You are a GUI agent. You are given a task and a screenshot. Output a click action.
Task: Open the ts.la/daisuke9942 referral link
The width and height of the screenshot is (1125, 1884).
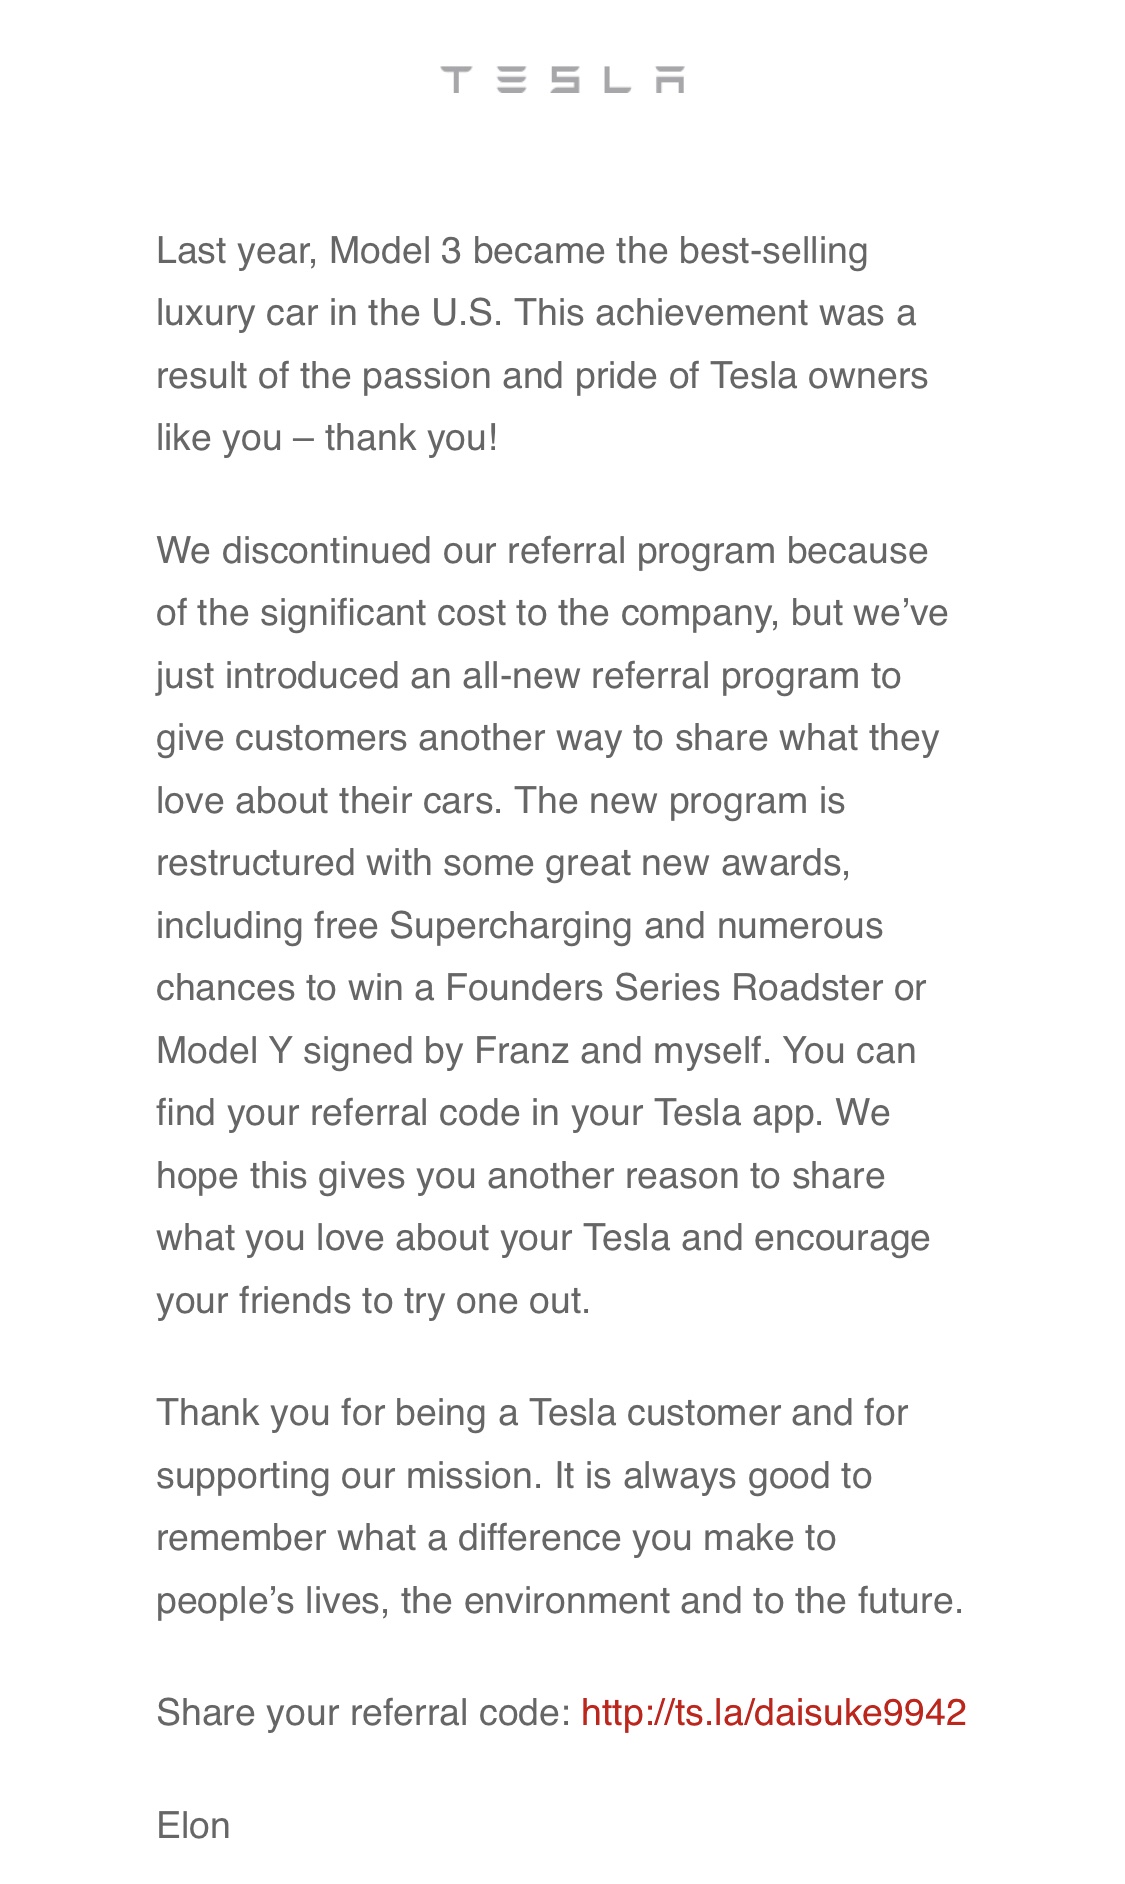click(773, 1713)
